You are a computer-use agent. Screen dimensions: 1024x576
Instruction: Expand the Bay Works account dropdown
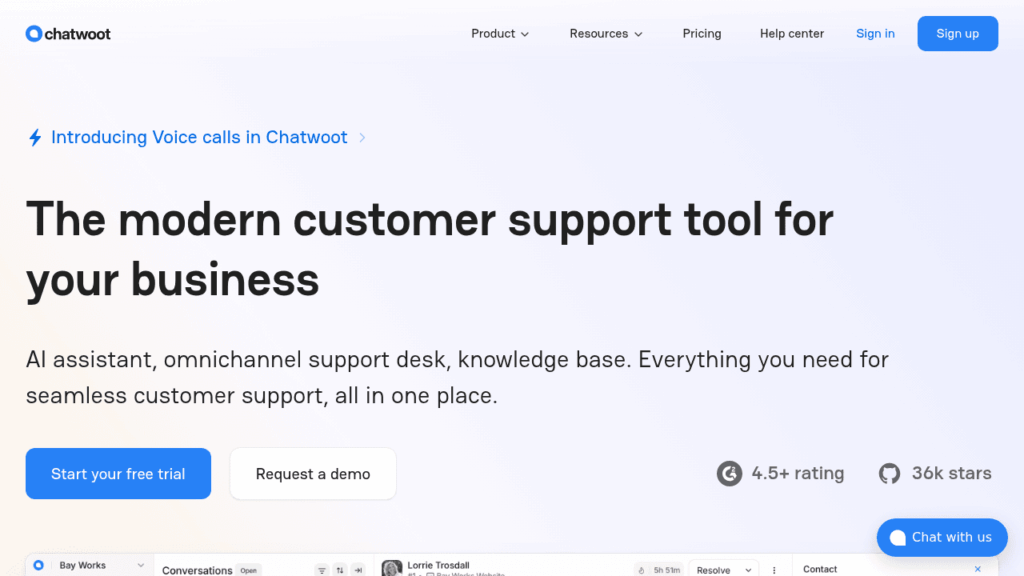coord(140,566)
